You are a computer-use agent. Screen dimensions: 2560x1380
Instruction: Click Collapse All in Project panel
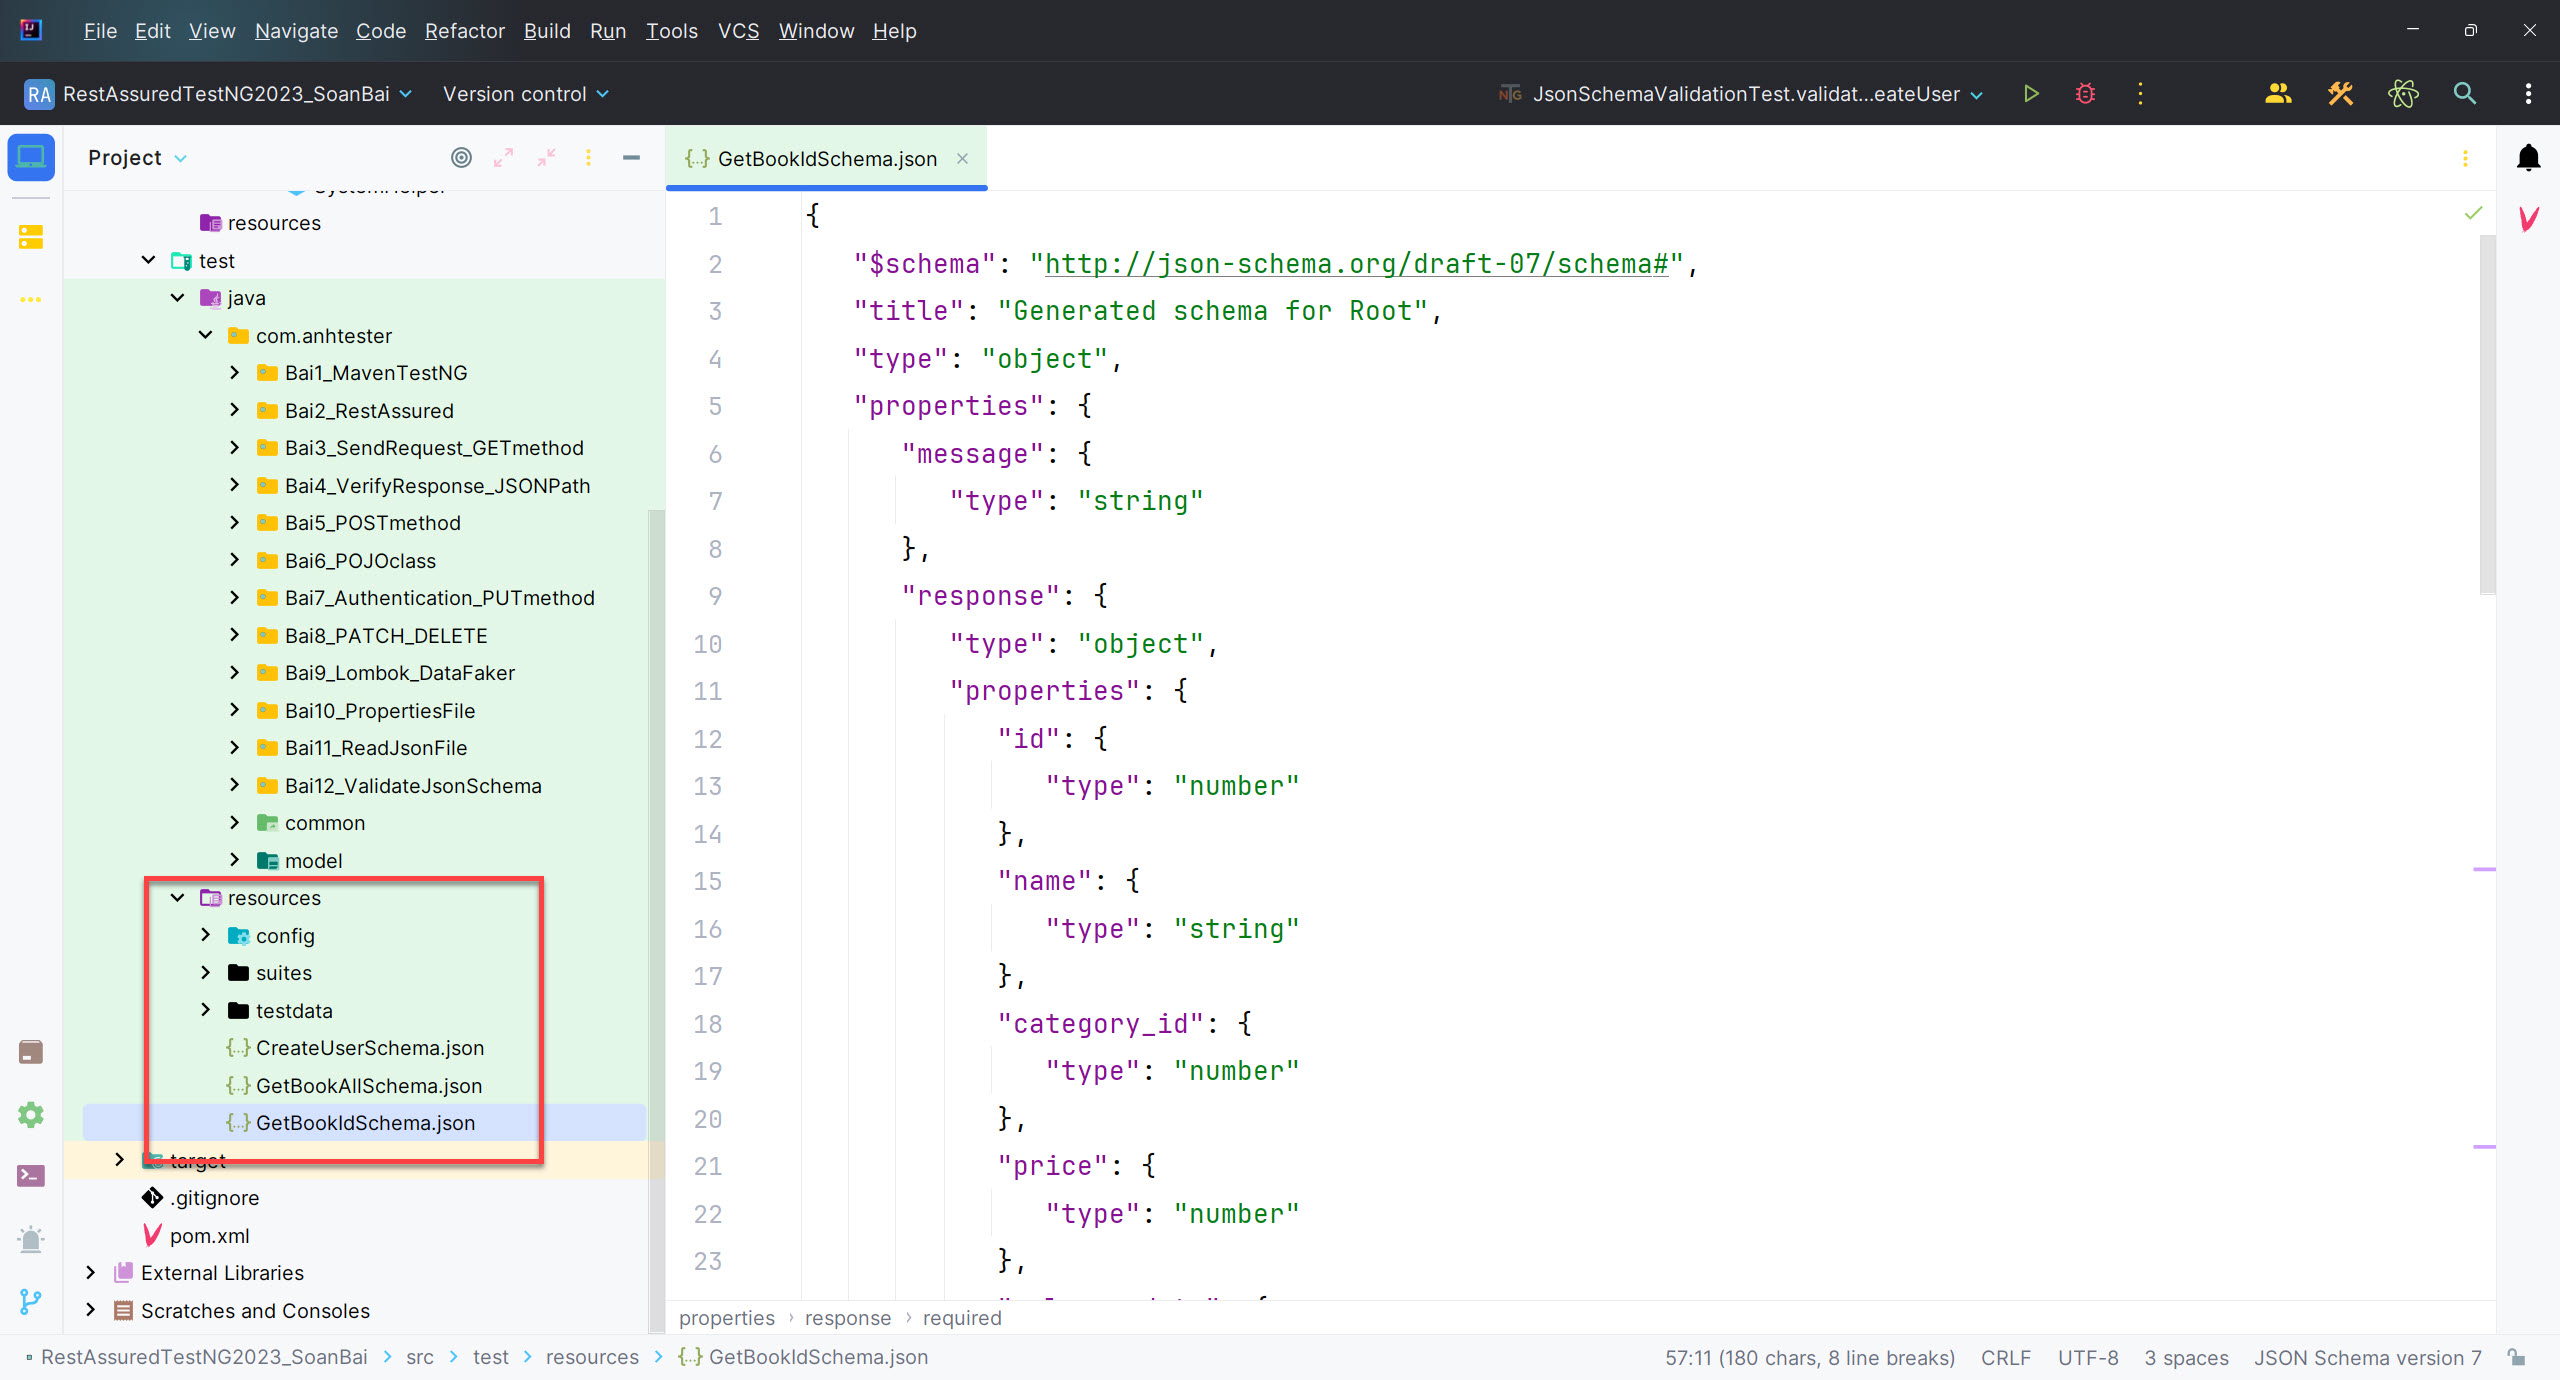click(546, 157)
